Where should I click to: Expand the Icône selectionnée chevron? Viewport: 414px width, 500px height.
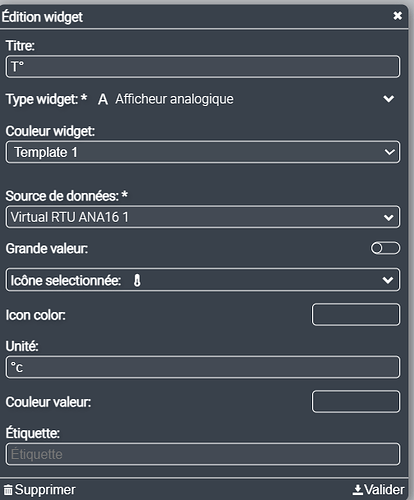[x=388, y=280]
